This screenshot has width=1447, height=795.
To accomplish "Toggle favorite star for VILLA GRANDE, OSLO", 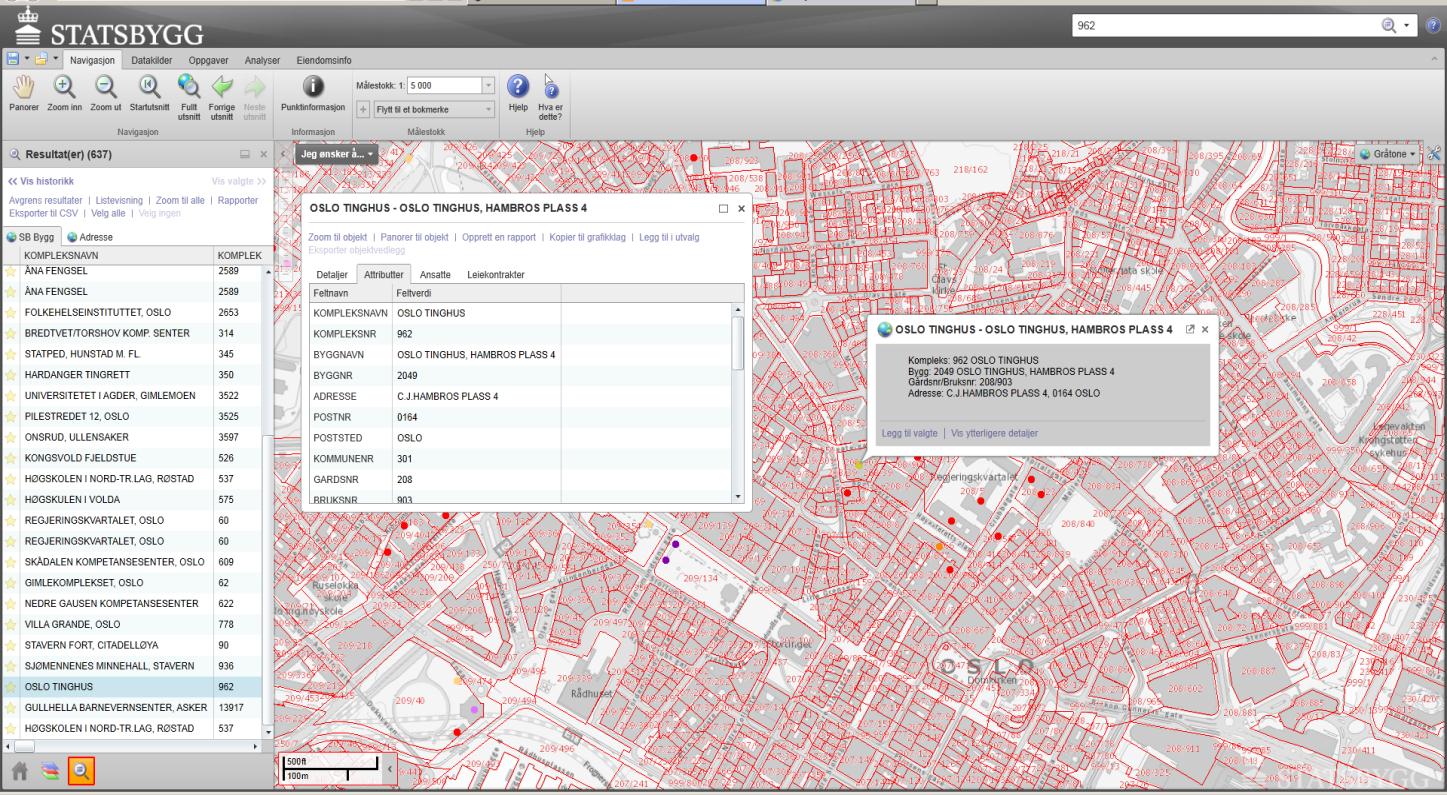I will [x=12, y=624].
